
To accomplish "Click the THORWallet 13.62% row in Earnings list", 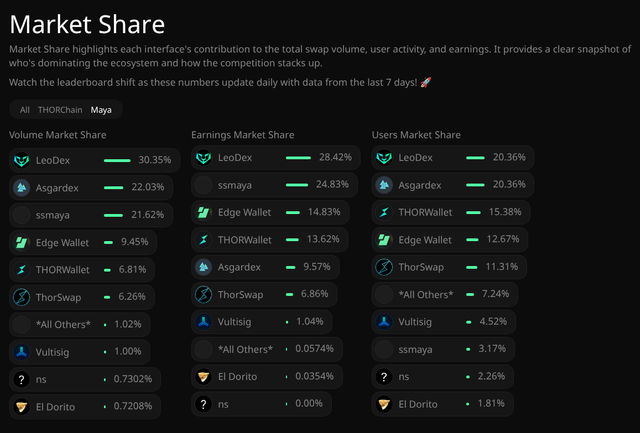I will (270, 240).
